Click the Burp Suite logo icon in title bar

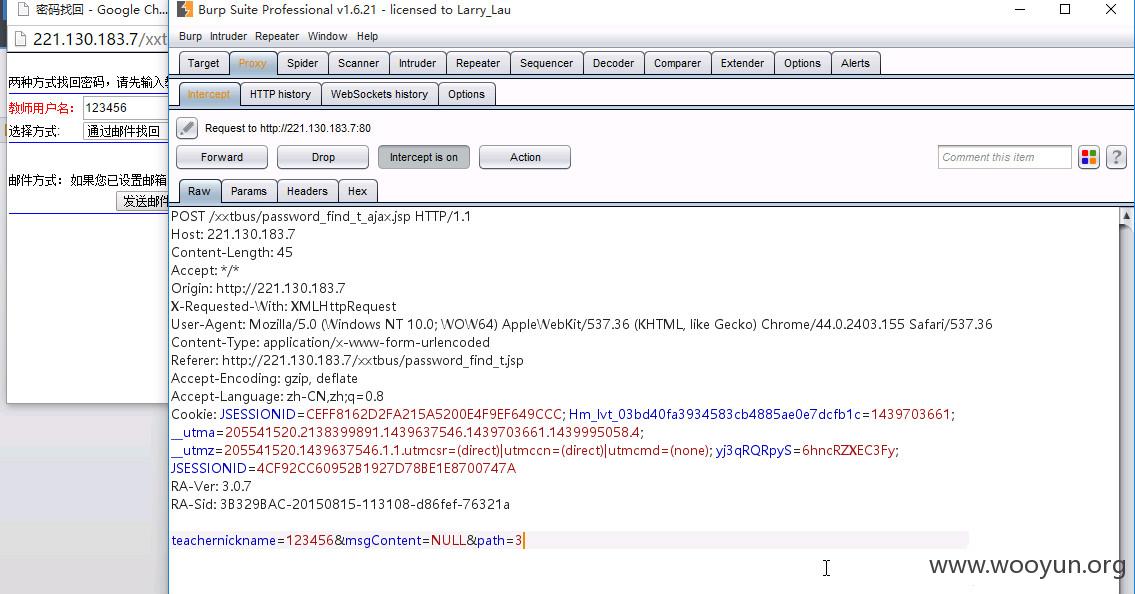pyautogui.click(x=185, y=9)
